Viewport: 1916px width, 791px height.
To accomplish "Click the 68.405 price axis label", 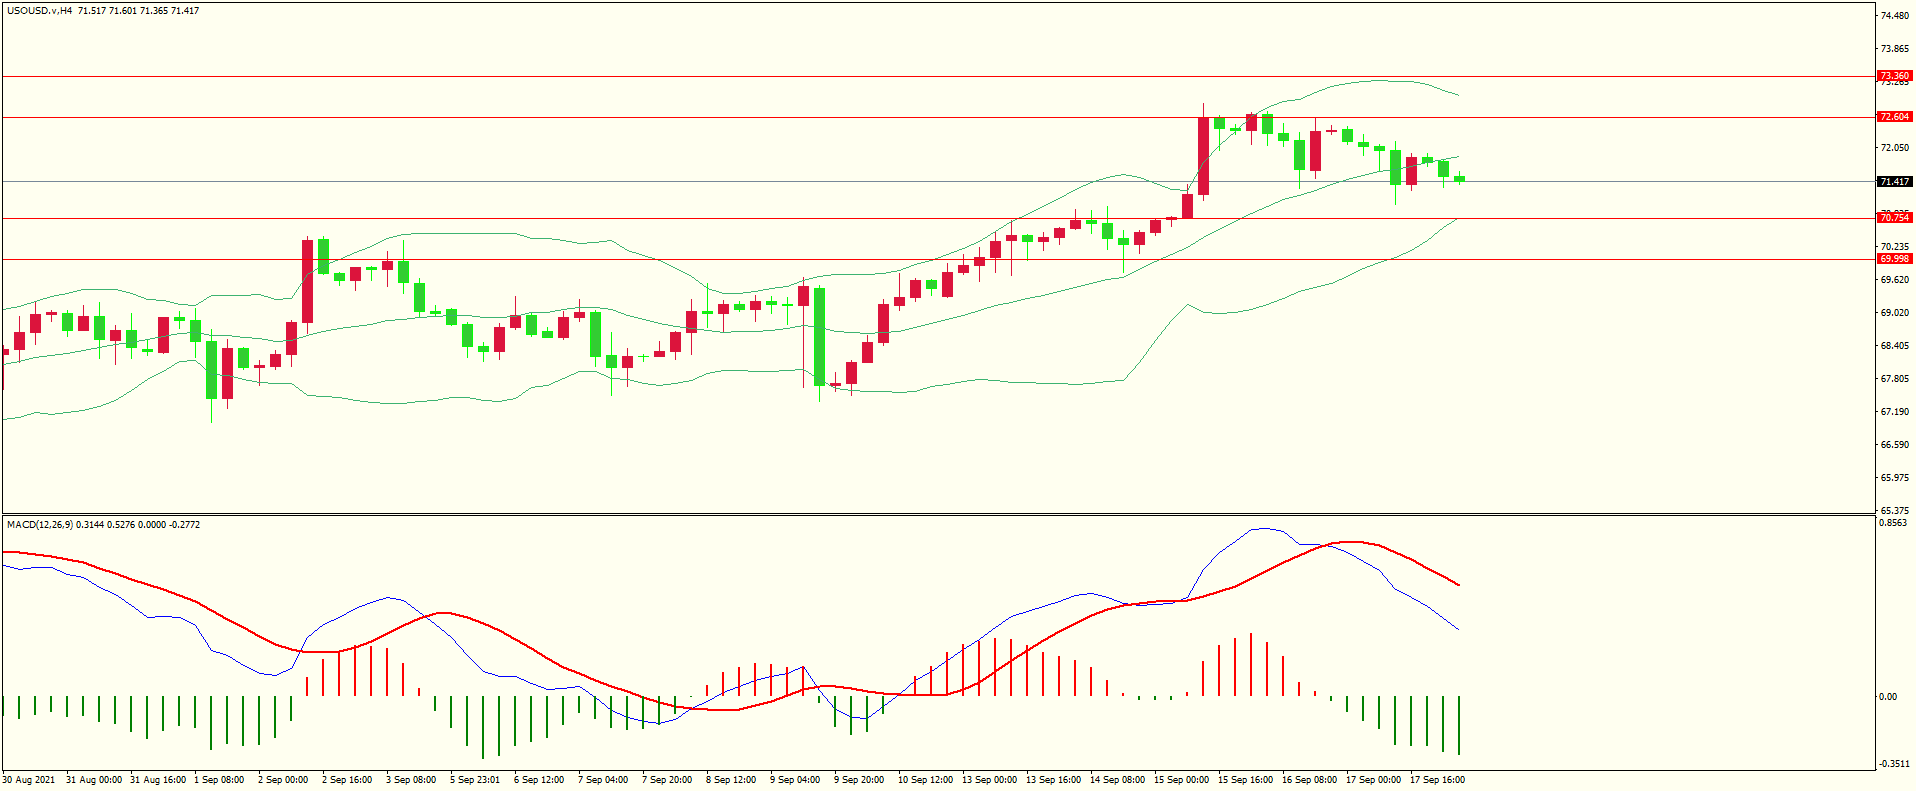I will (x=1894, y=346).
